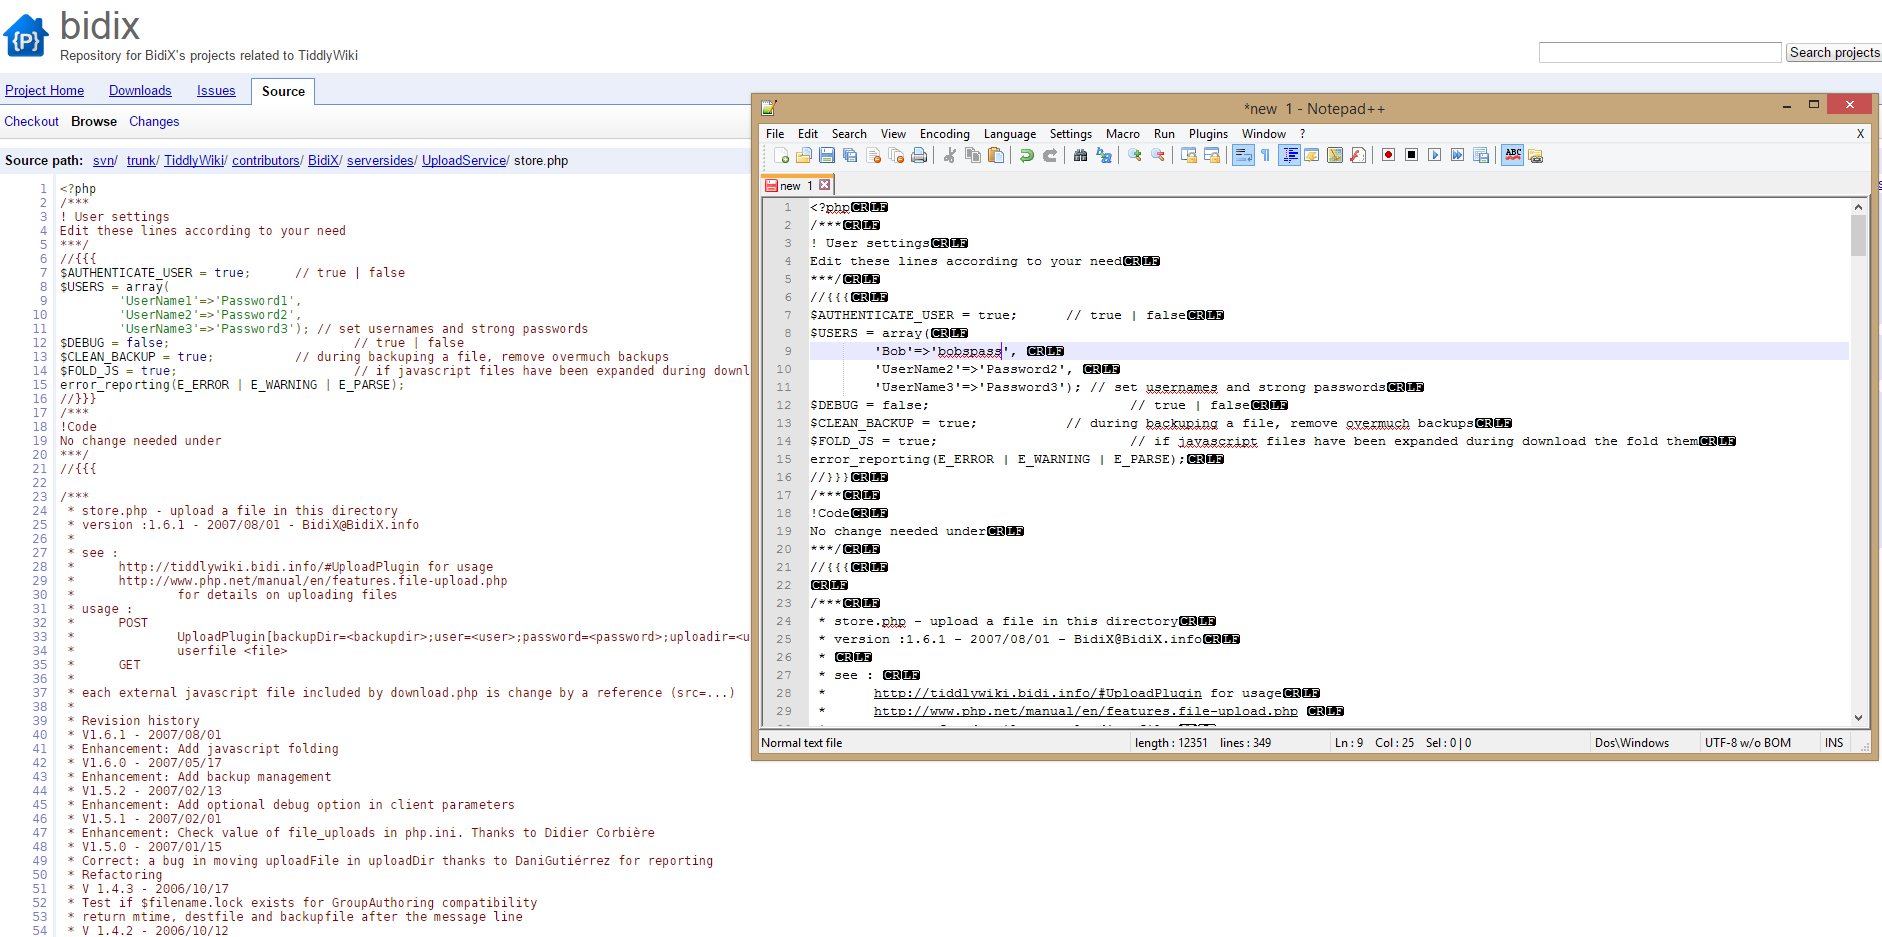Open the function list icon
The image size is (1882, 937).
(x=1358, y=155)
